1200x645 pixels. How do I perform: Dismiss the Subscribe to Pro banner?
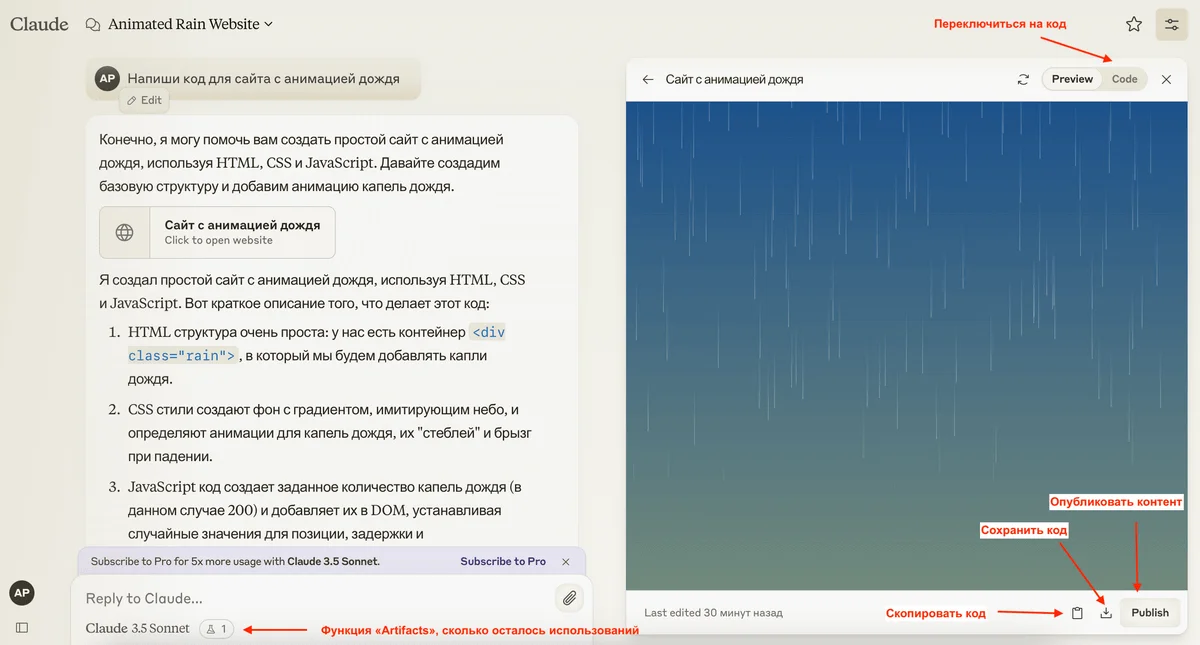coord(566,562)
